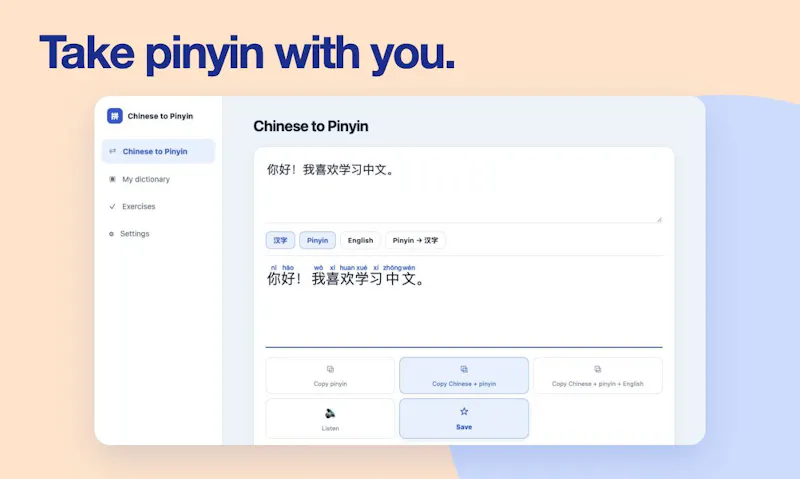The width and height of the screenshot is (800, 479).
Task: Open the Chinese to Pinyin sidebar item
Action: point(158,152)
